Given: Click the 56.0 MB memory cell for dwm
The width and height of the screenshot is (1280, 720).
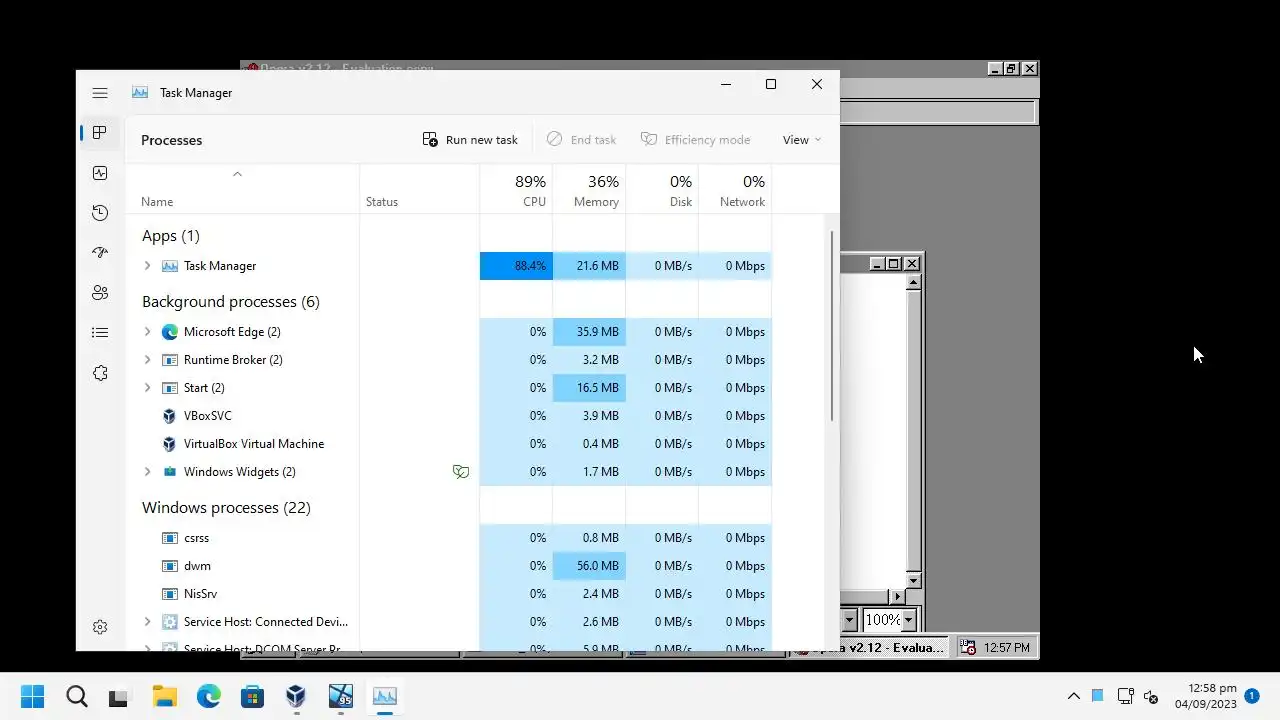Looking at the screenshot, I should pos(589,566).
